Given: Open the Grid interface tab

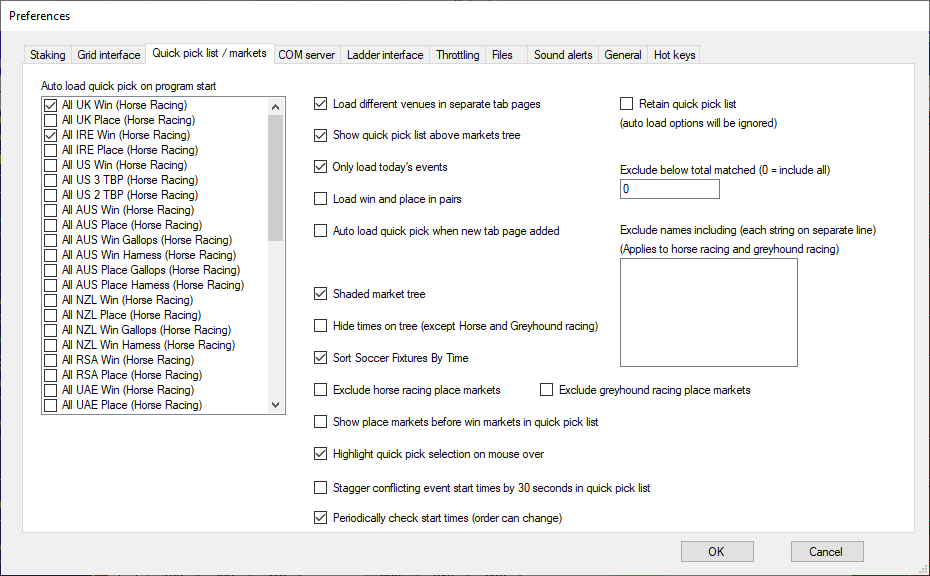Looking at the screenshot, I should coord(109,55).
